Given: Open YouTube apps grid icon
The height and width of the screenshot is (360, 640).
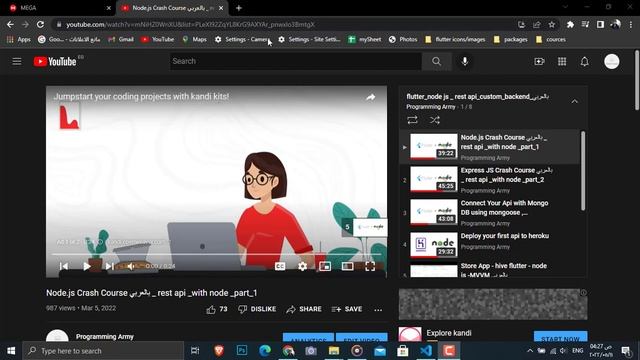Looking at the screenshot, I should pos(562,62).
